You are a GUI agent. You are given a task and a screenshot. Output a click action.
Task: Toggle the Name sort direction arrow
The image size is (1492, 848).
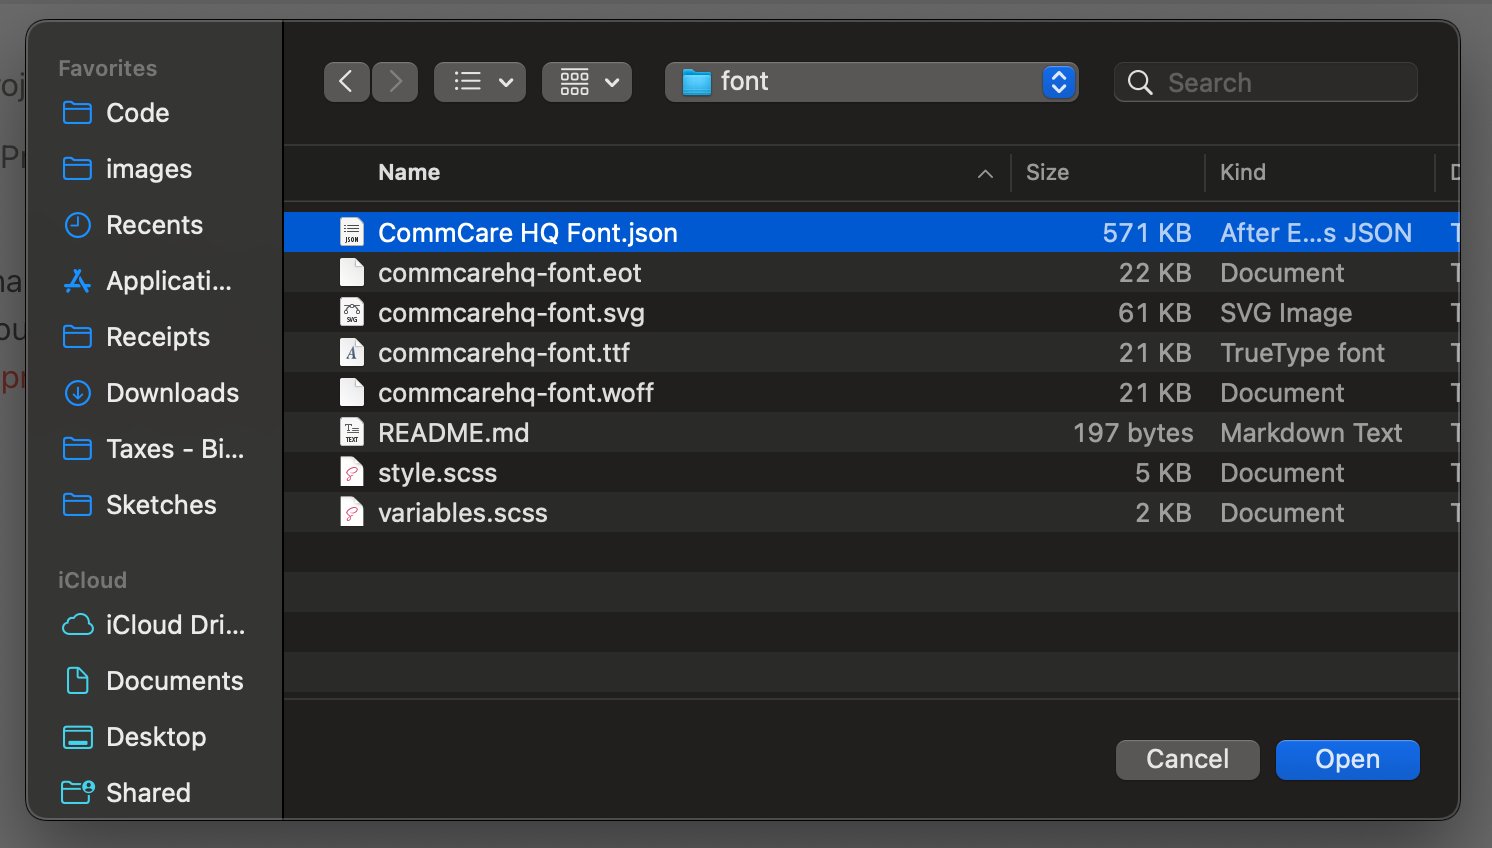click(x=985, y=174)
